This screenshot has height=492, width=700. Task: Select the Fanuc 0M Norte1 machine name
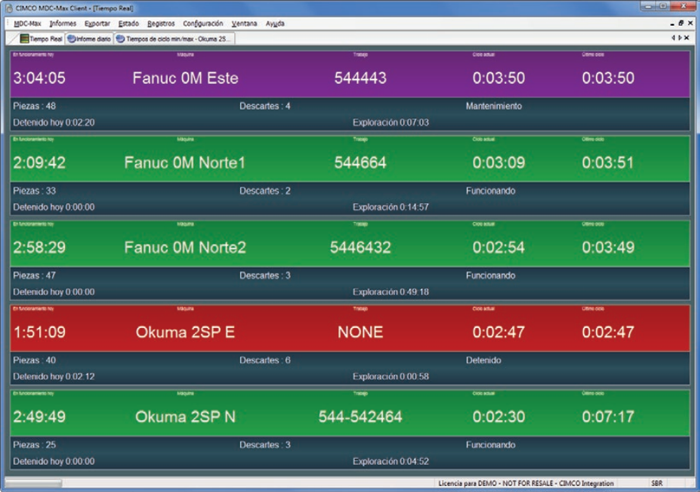pyautogui.click(x=185, y=163)
